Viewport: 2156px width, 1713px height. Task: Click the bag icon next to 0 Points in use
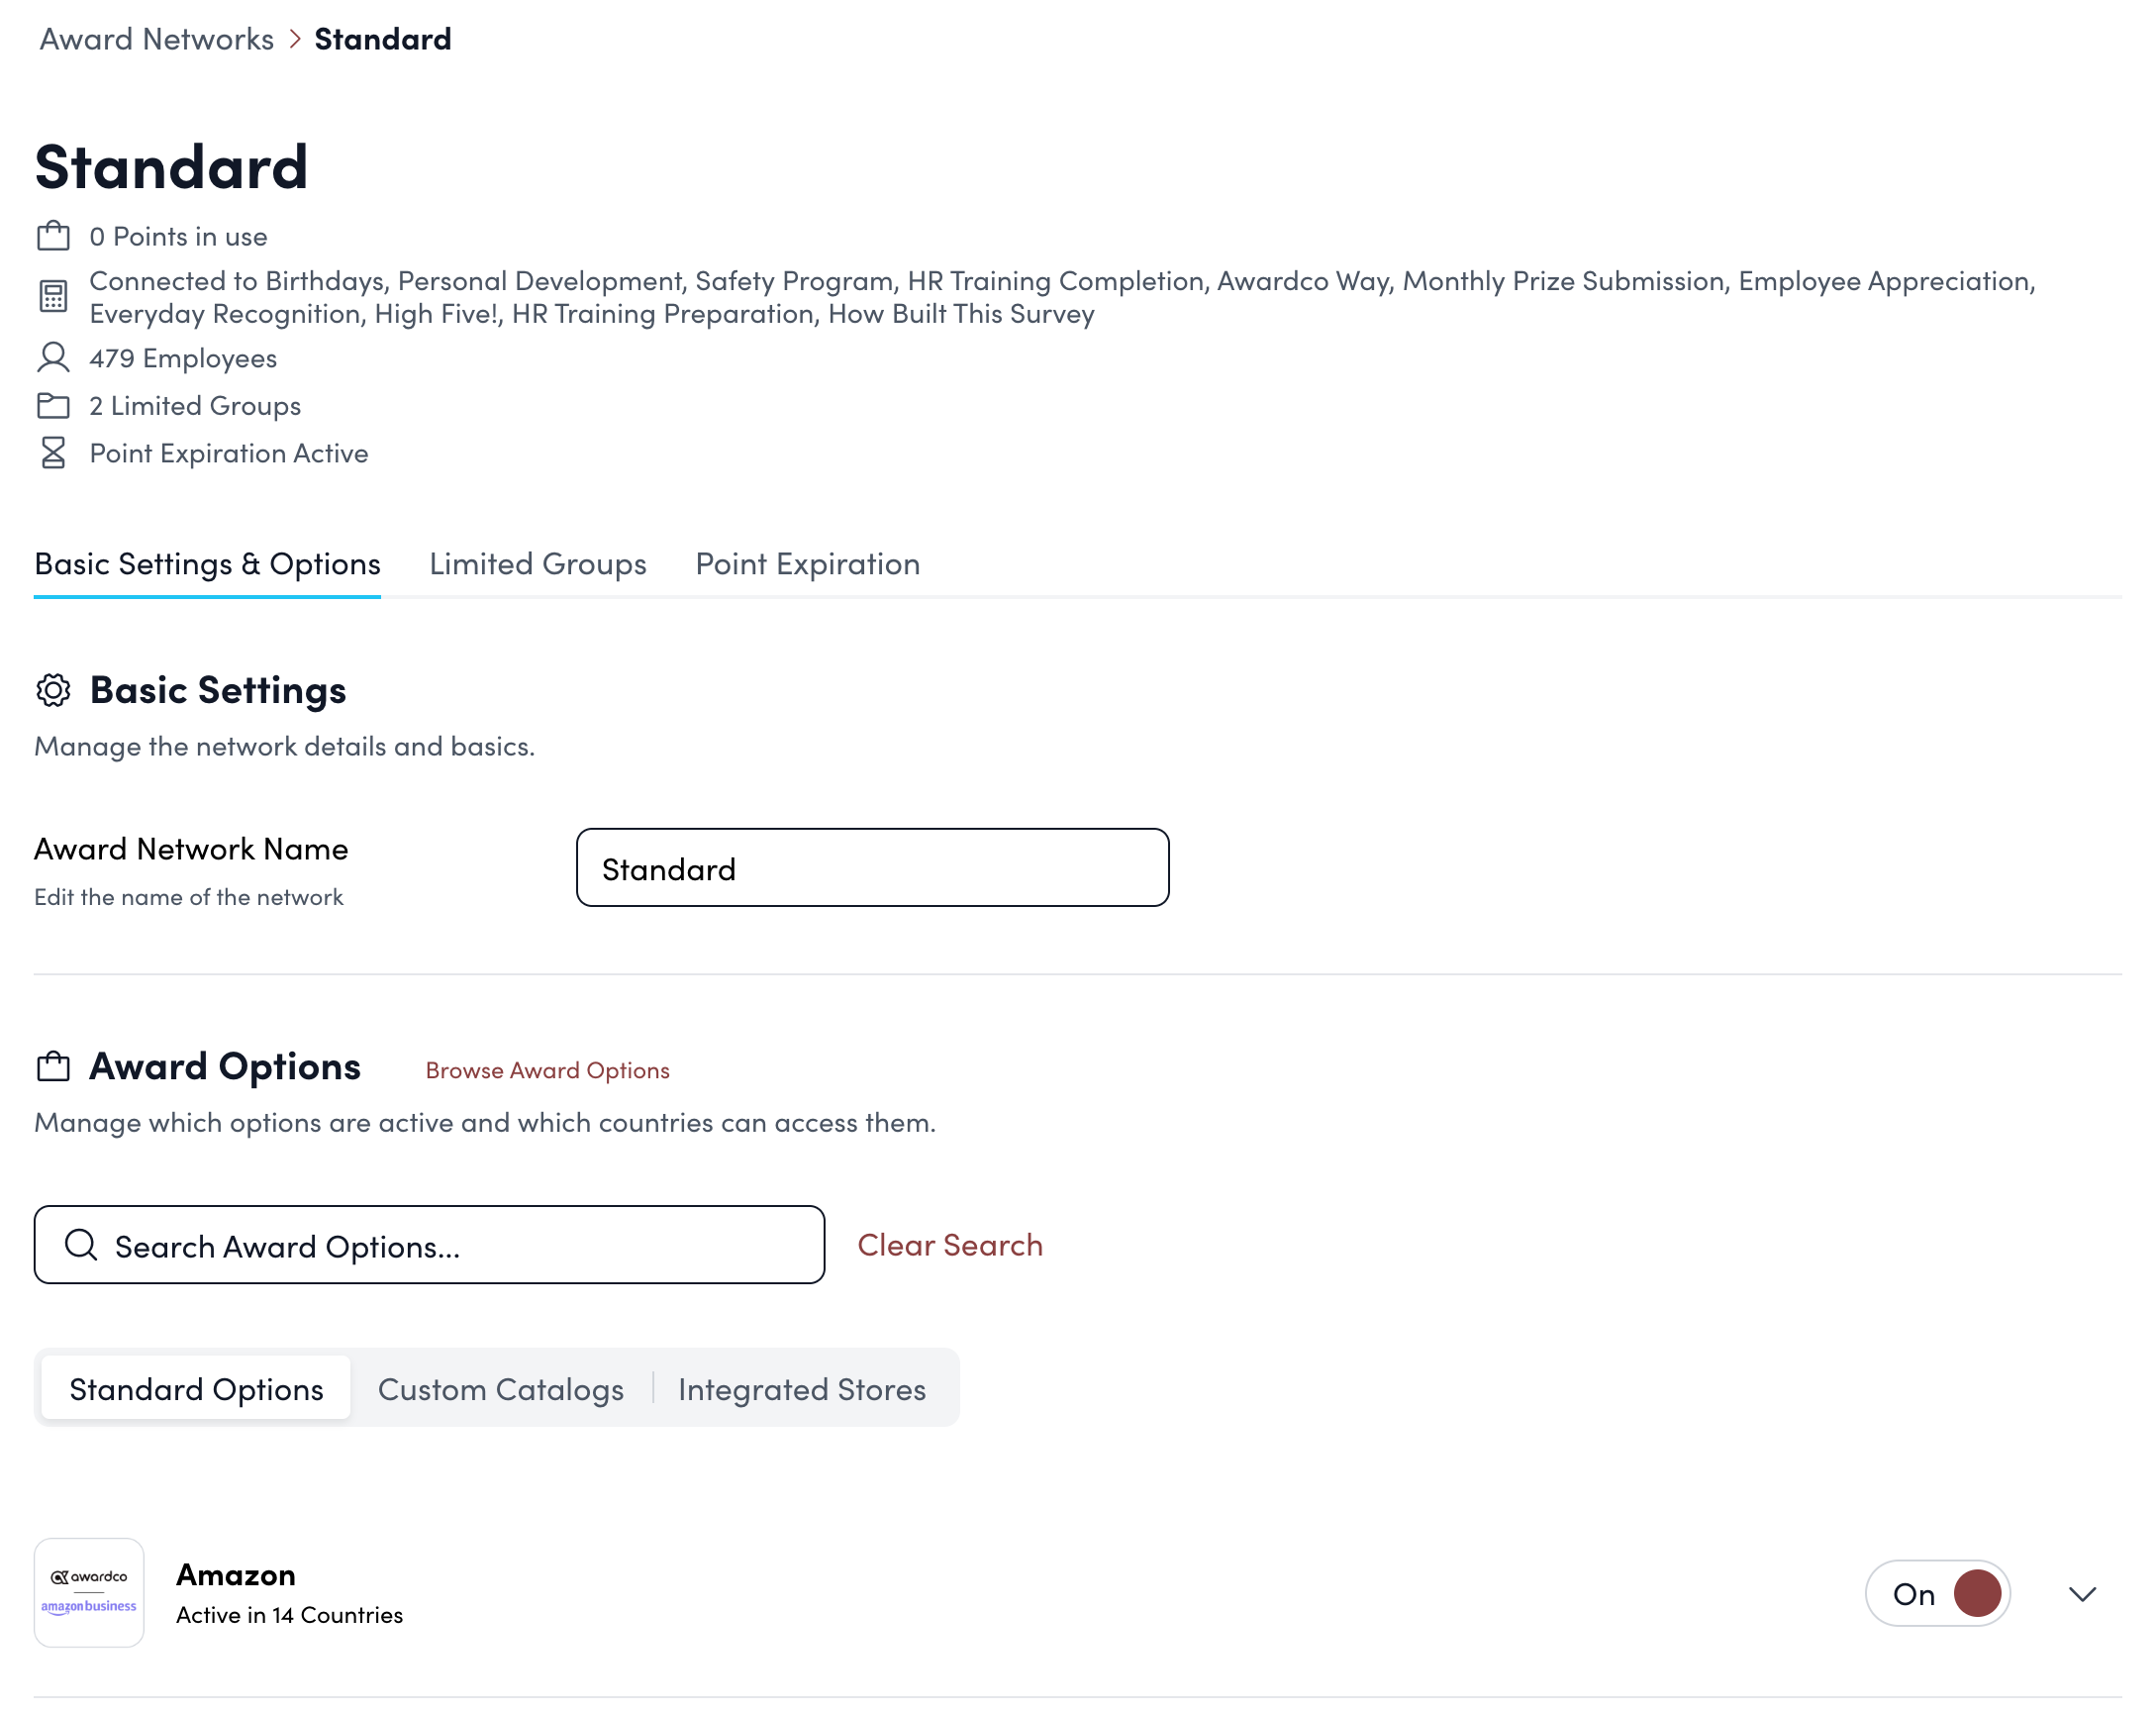(x=54, y=235)
